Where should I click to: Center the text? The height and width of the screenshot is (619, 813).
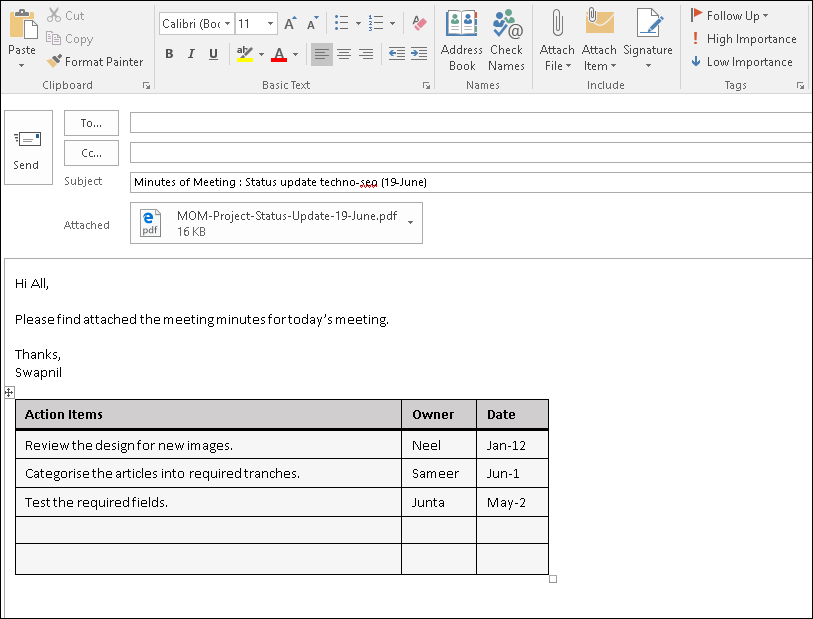[344, 54]
